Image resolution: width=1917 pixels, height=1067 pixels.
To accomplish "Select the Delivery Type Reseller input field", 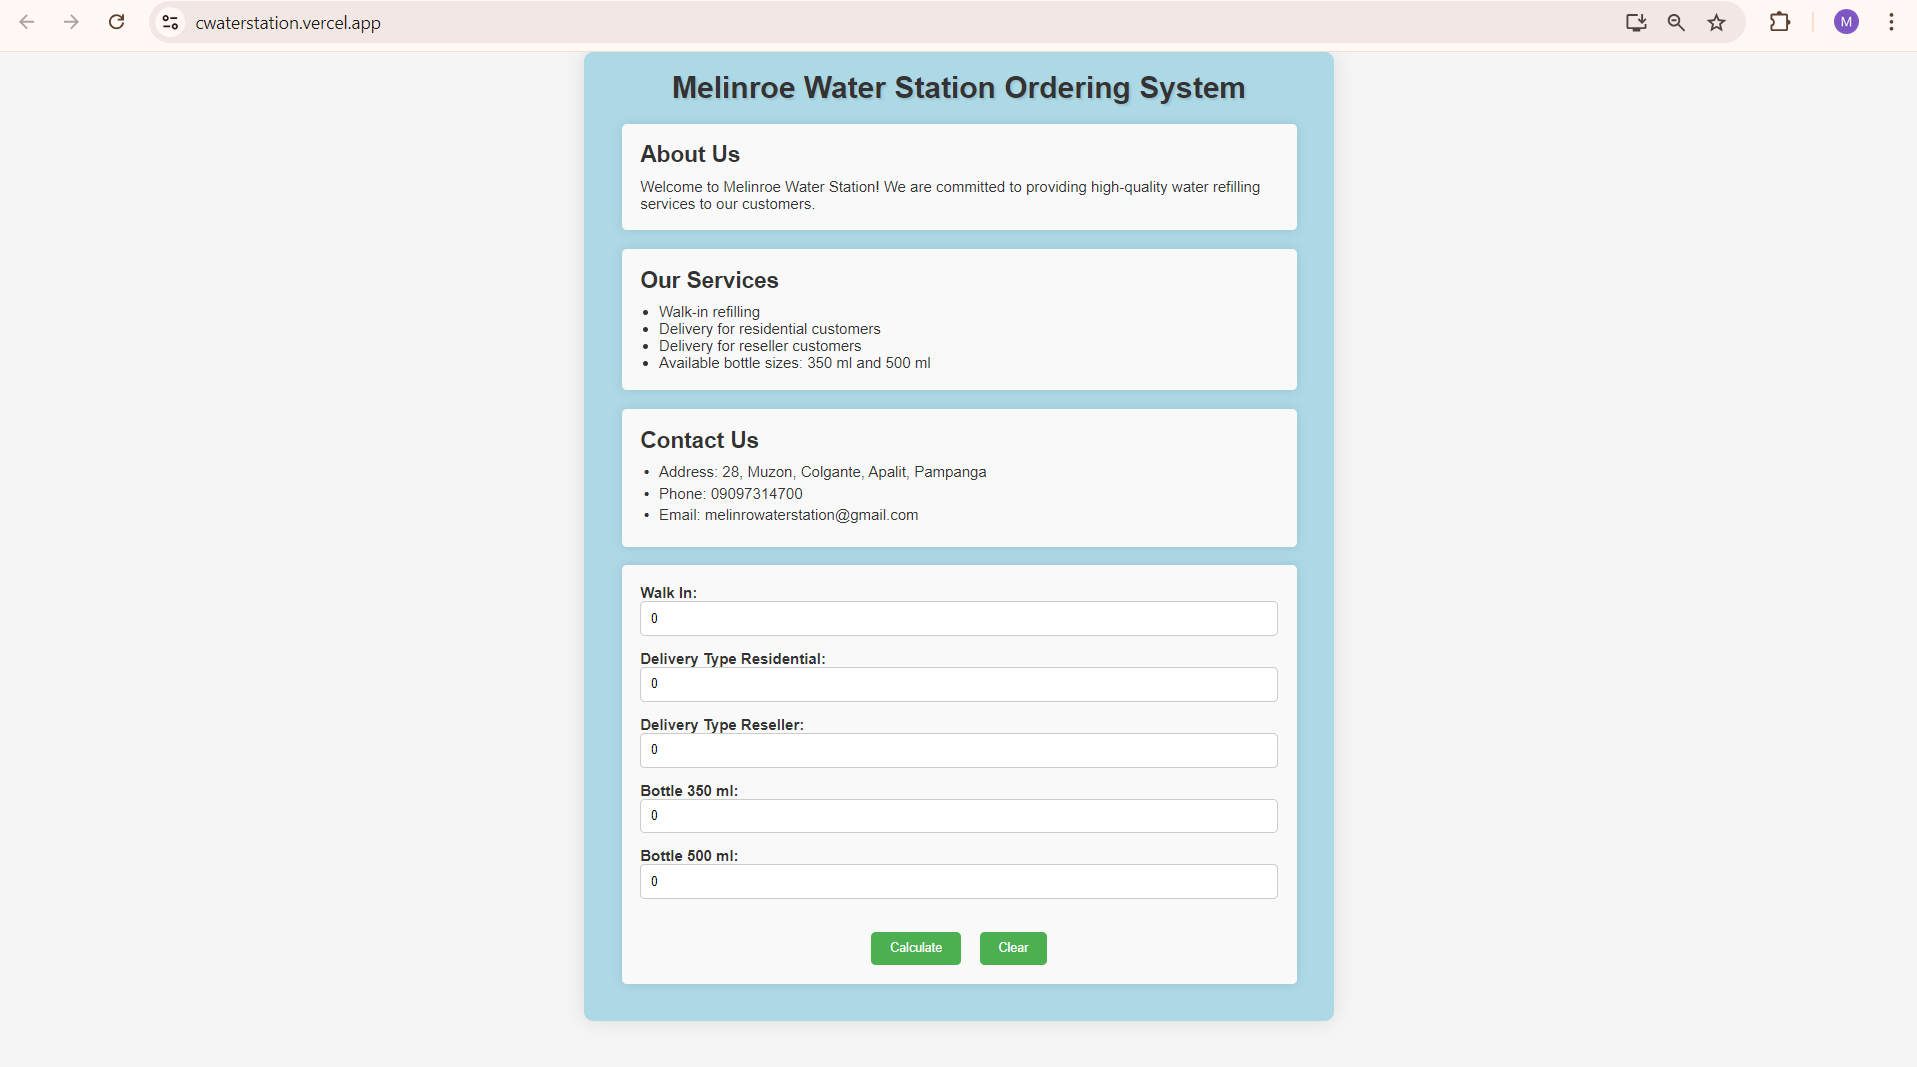I will [957, 750].
